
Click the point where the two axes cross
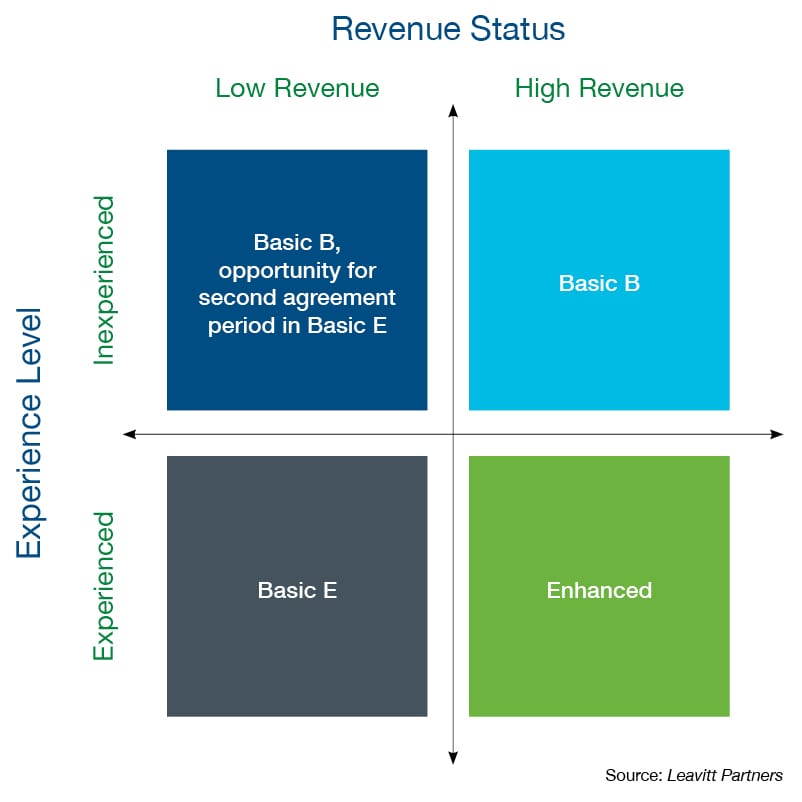tap(453, 433)
